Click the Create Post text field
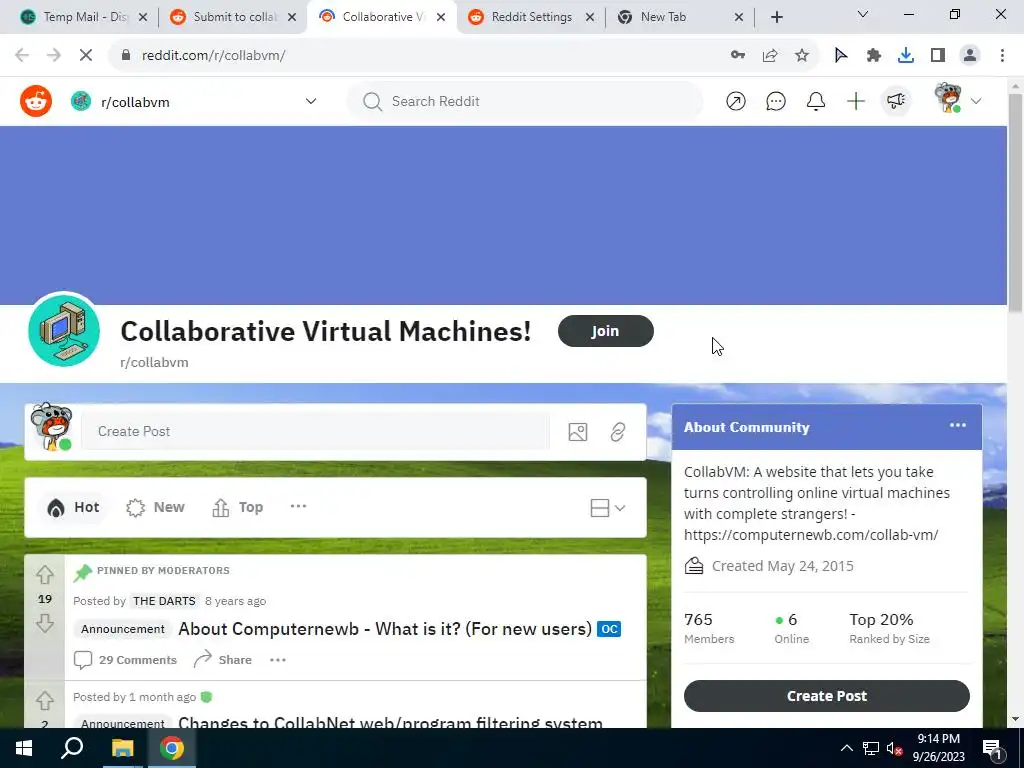 (x=315, y=432)
